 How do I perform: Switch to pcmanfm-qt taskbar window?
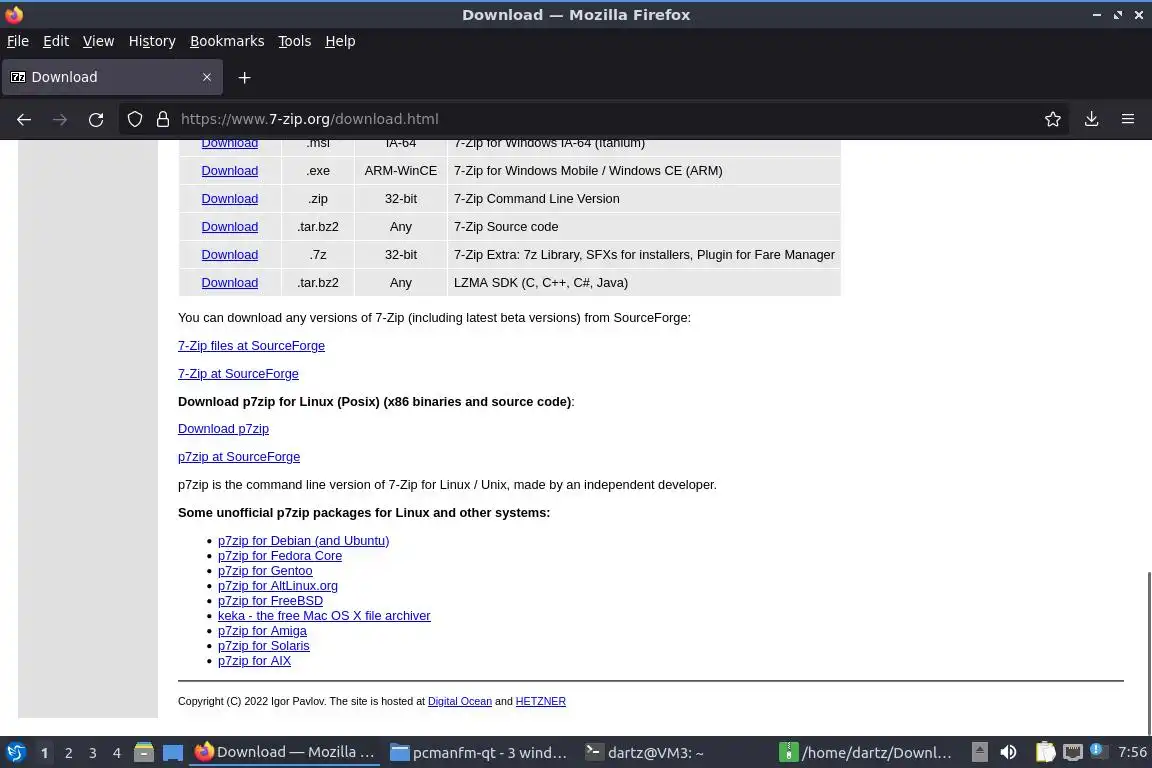478,752
